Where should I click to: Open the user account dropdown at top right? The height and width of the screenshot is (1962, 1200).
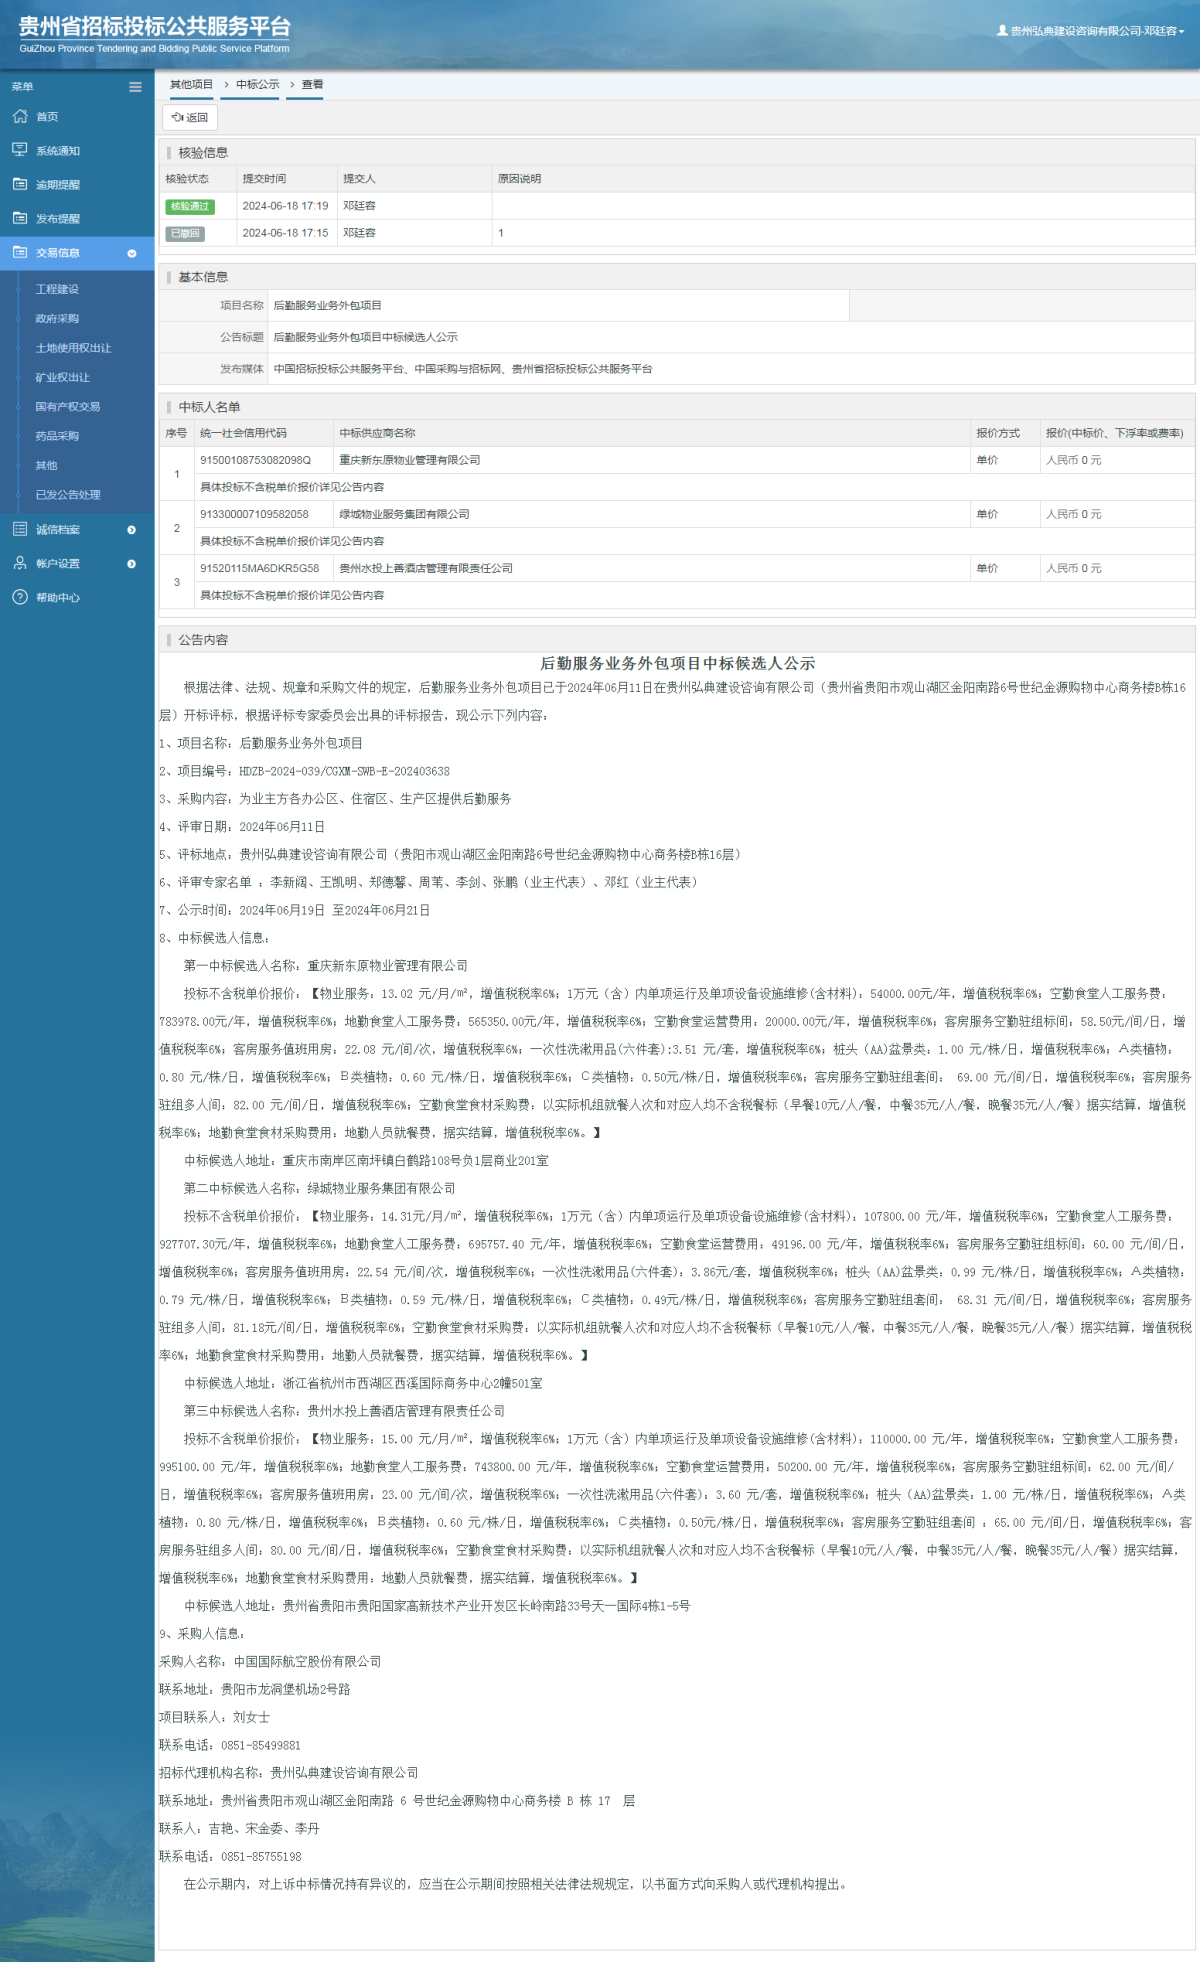[x=1091, y=31]
